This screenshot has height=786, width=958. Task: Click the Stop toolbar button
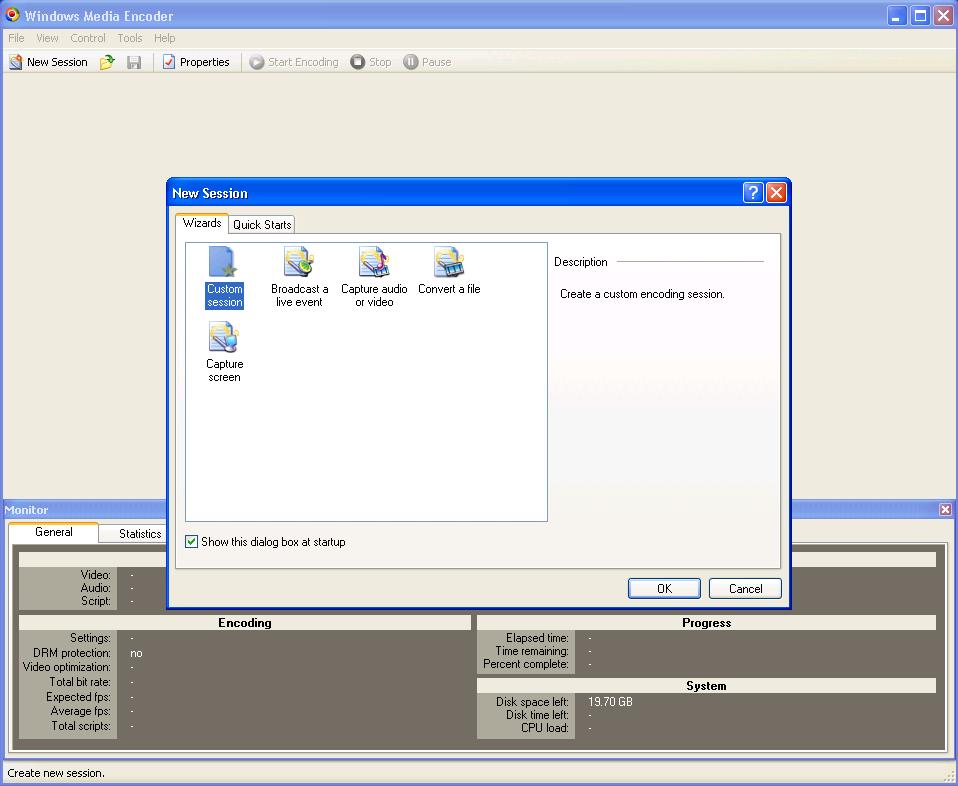click(x=371, y=62)
